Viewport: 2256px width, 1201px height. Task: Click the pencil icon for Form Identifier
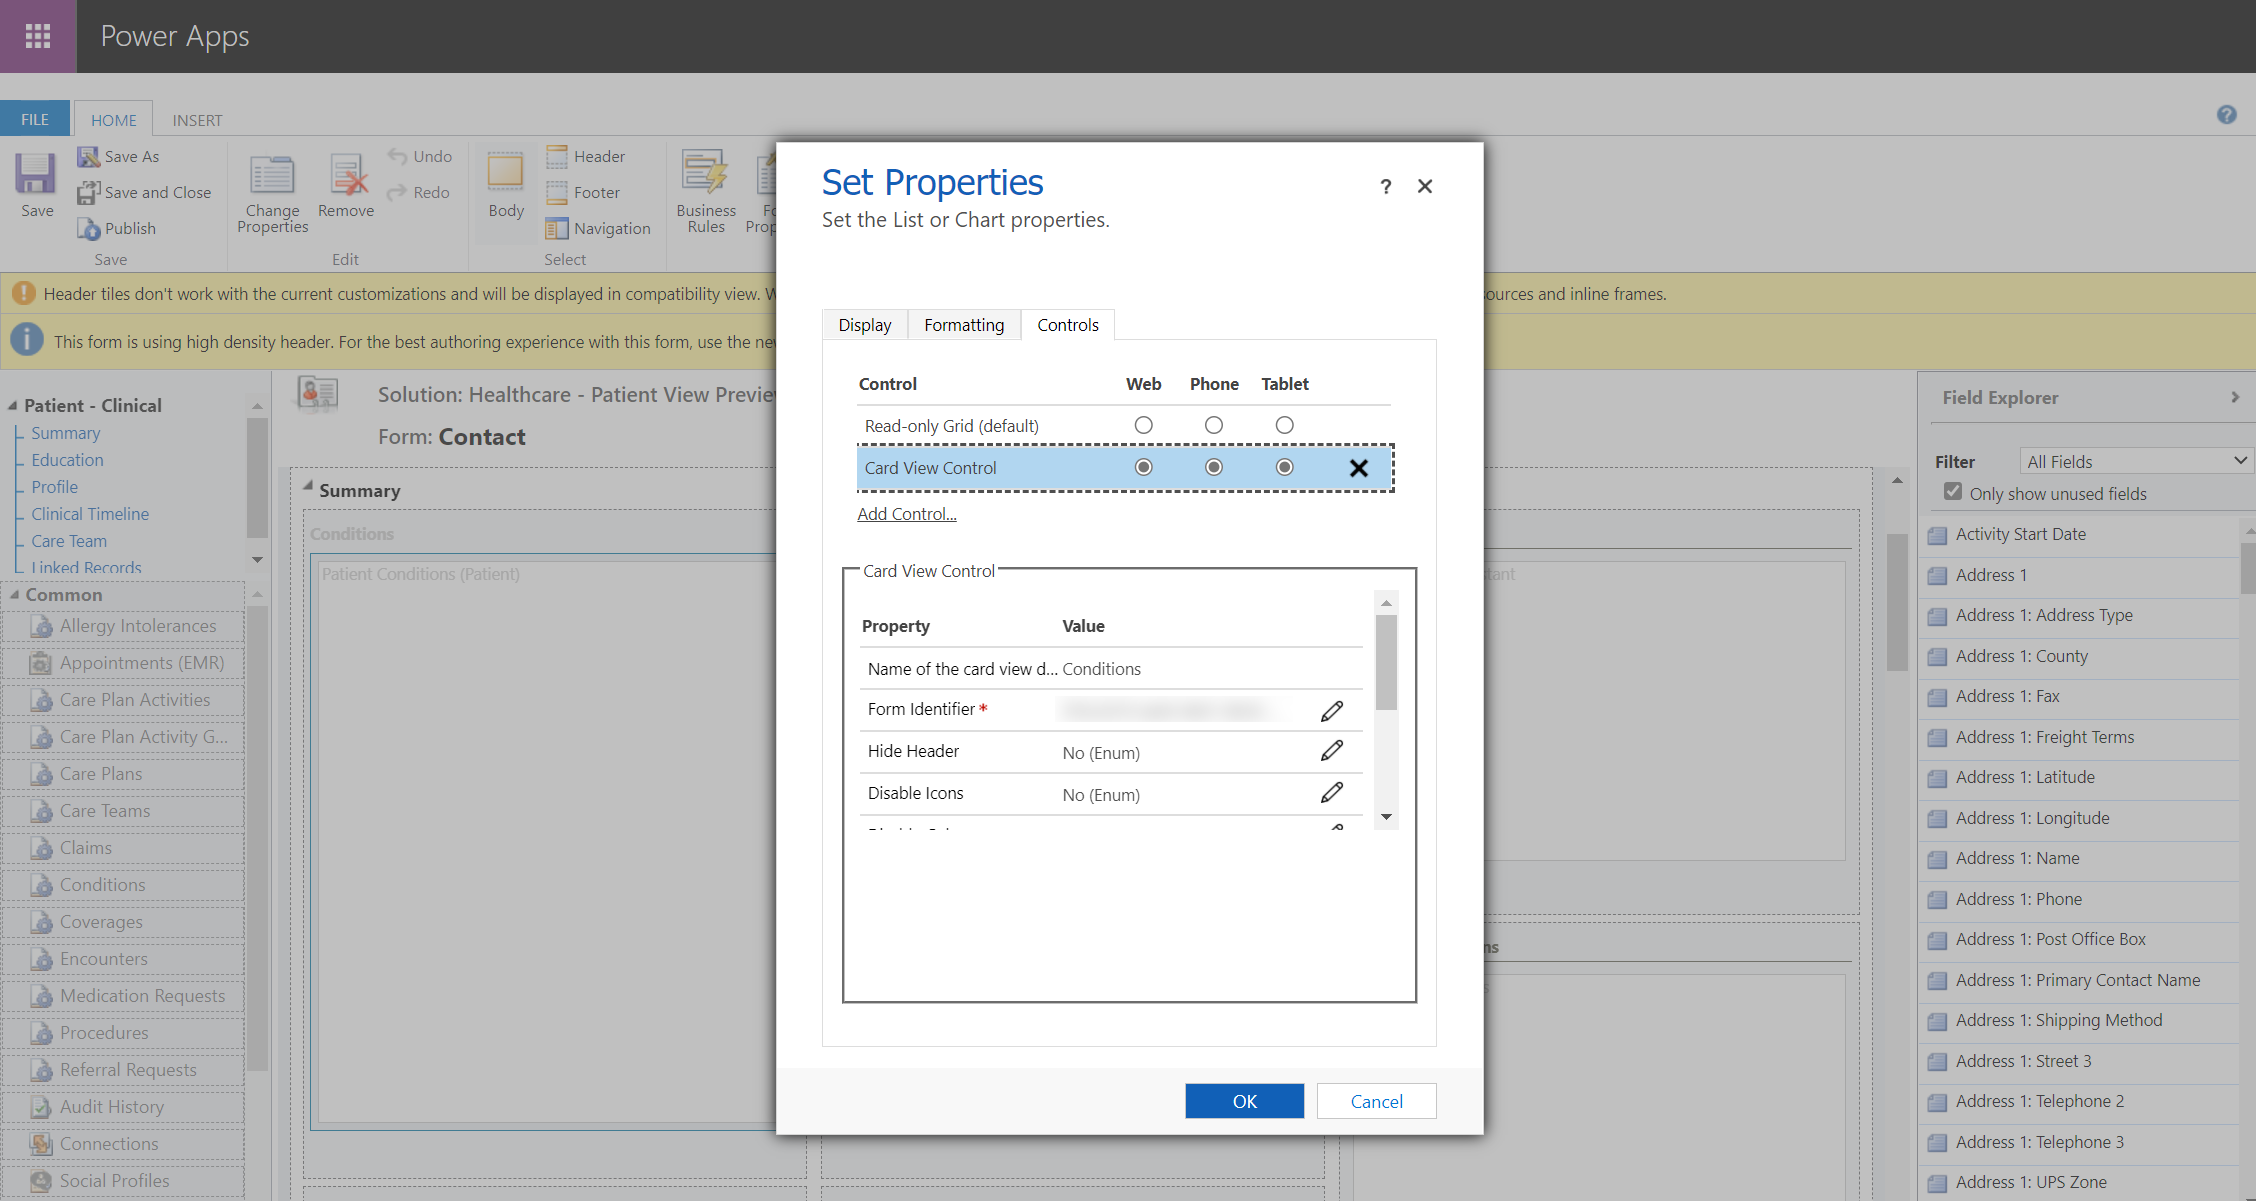click(x=1331, y=711)
